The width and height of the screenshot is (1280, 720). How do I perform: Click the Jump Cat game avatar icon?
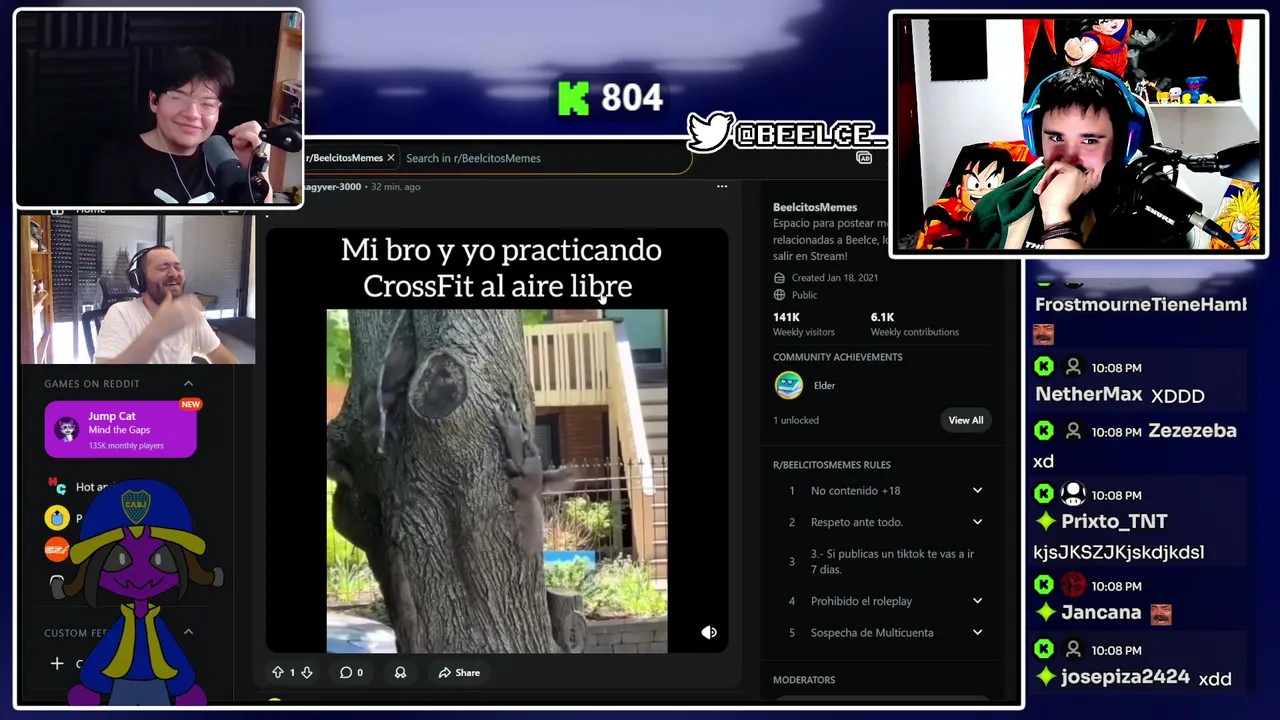67,430
